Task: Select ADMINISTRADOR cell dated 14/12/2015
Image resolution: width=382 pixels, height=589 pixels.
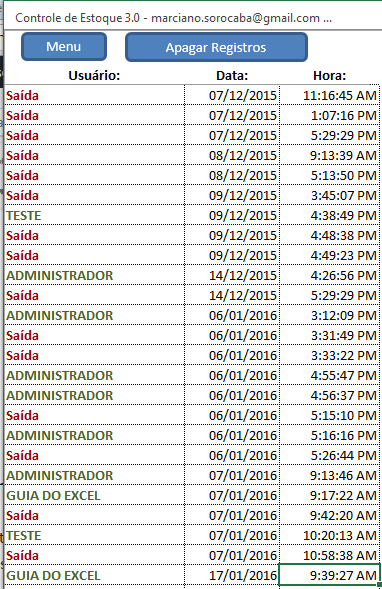Action: [95, 275]
